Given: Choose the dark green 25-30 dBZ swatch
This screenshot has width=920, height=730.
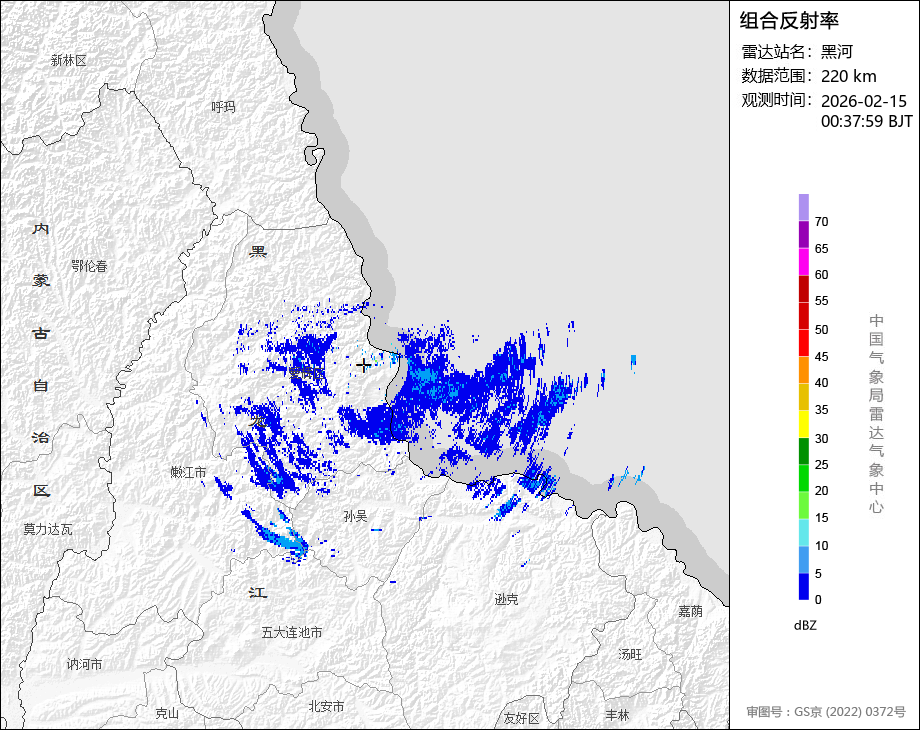Looking at the screenshot, I should tap(803, 451).
